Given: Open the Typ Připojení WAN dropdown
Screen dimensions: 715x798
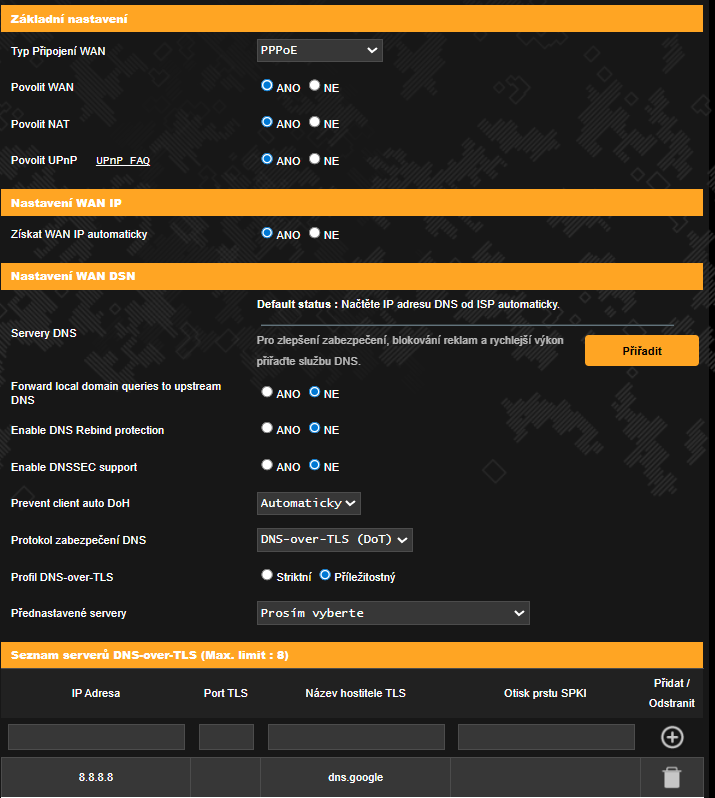Looking at the screenshot, I should (320, 50).
